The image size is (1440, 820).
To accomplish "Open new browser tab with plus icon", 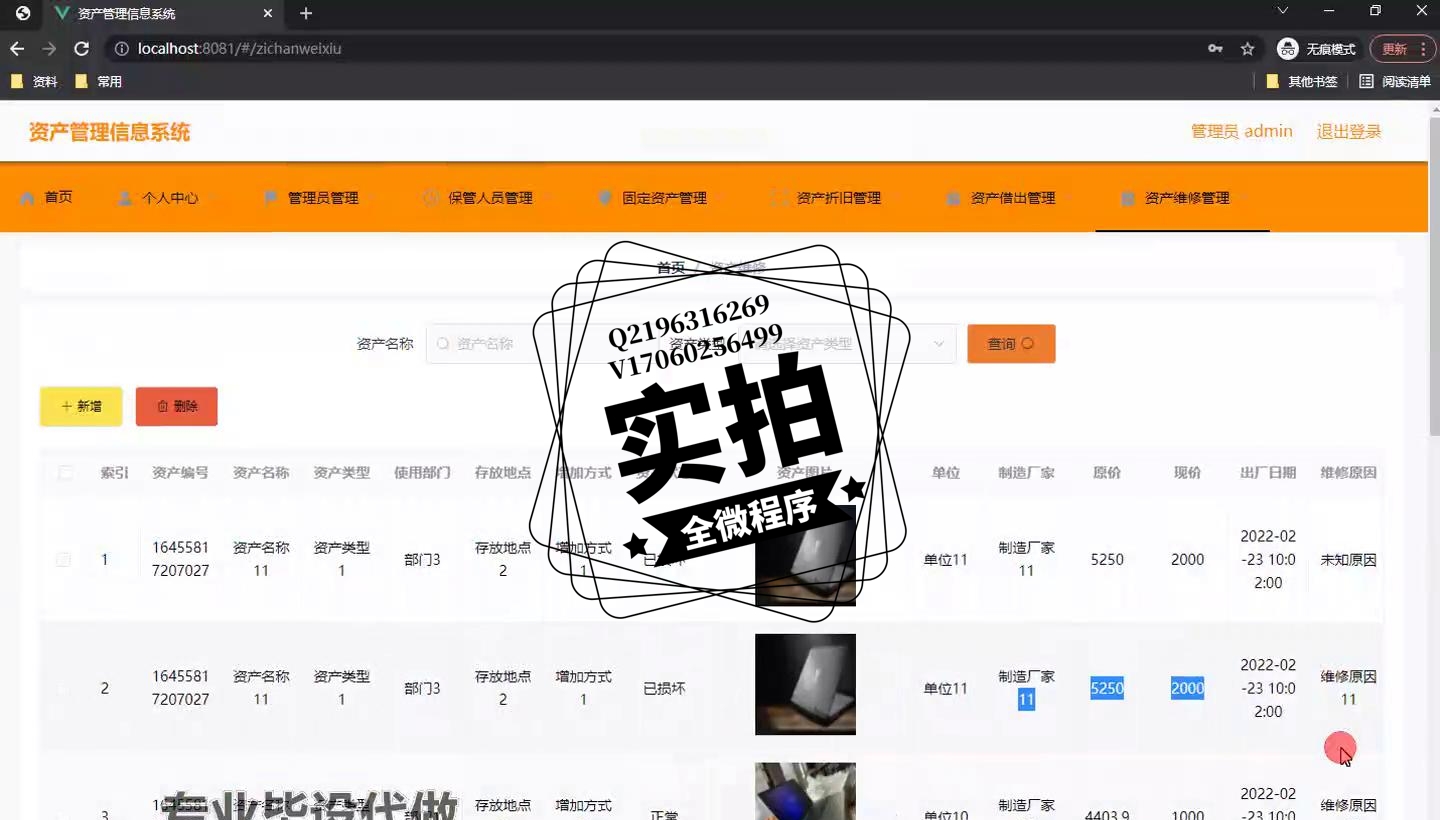I will (306, 13).
